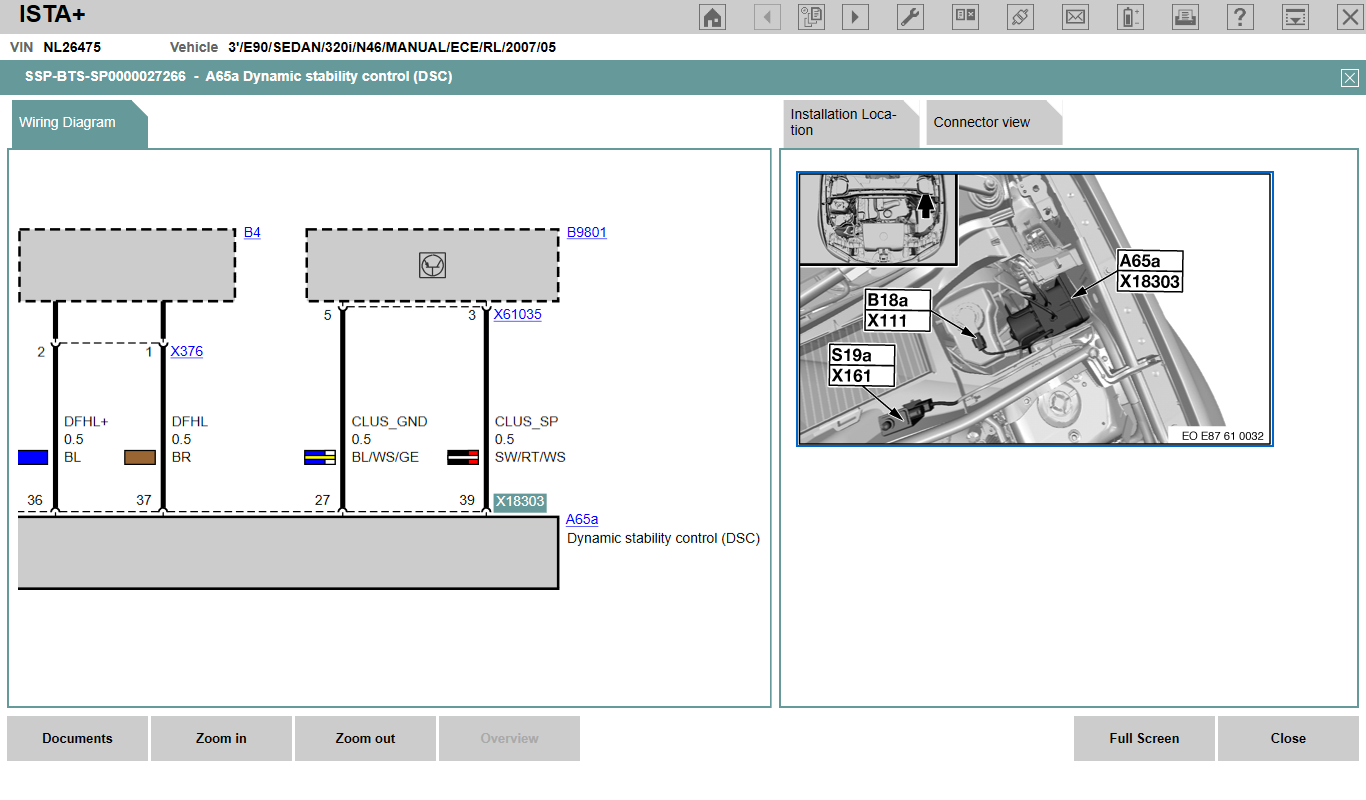Check the battery status icon

1130,17
